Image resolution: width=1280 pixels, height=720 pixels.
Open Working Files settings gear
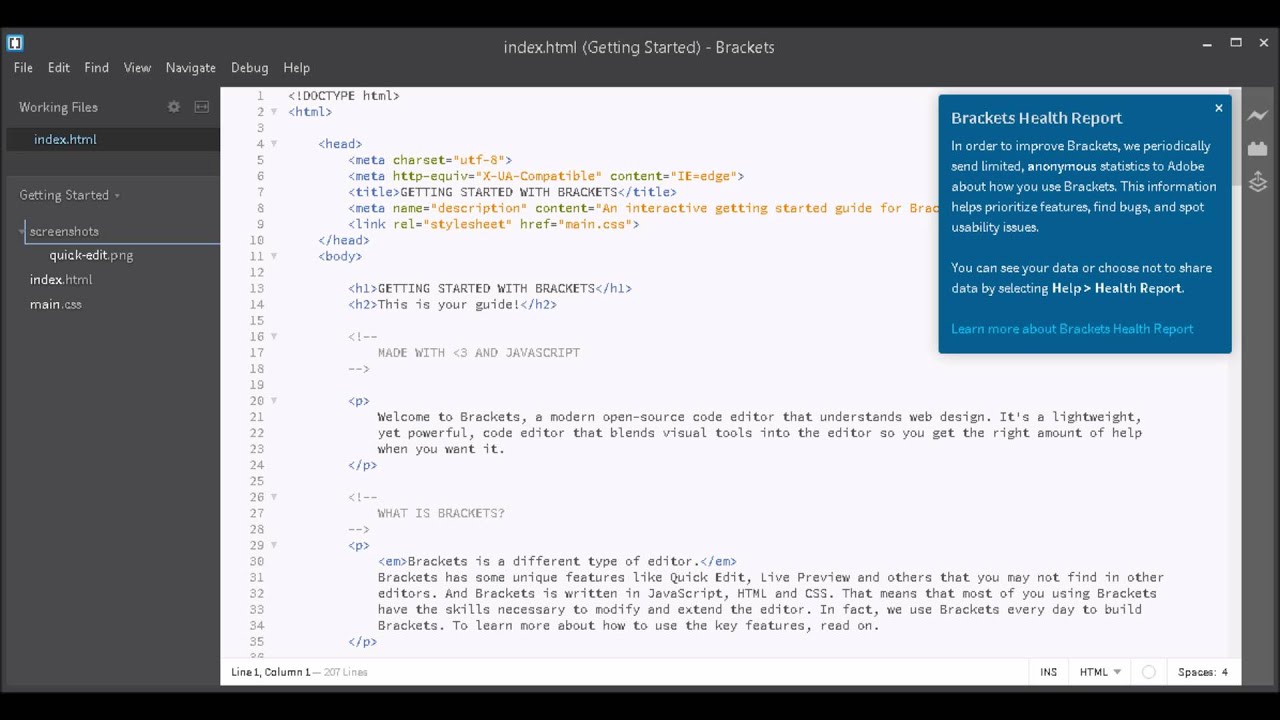[174, 107]
